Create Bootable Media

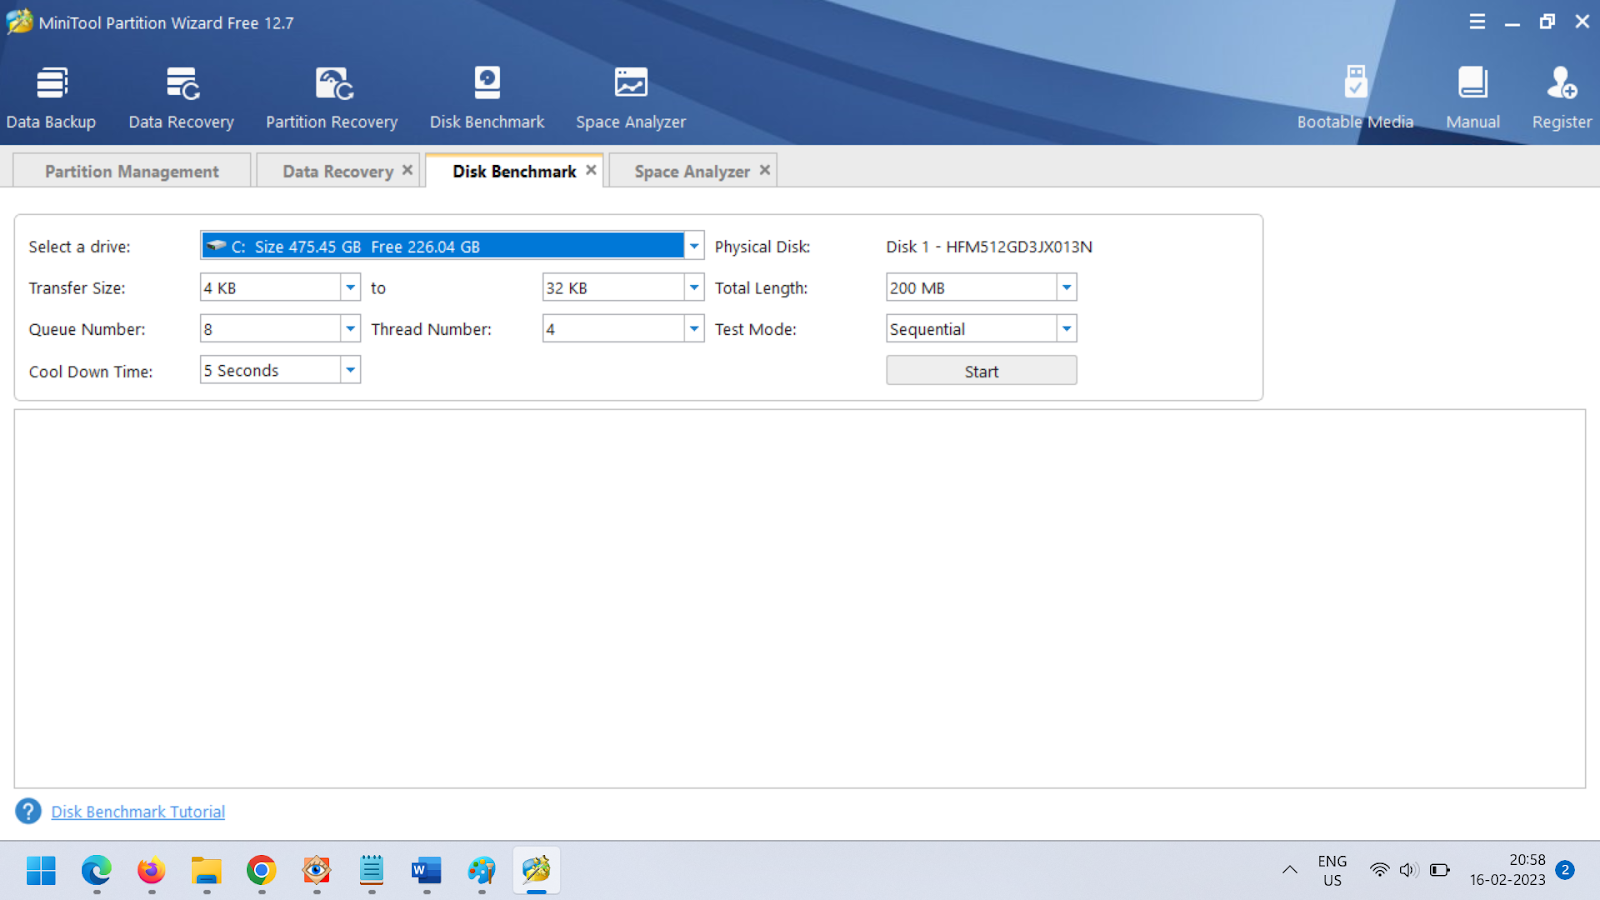1355,98
